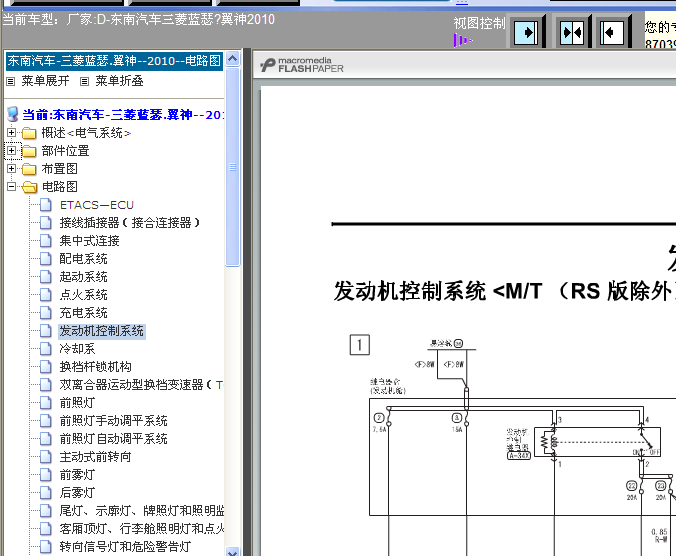
Task: Select the 电路图 folder label
Action: click(x=59, y=187)
